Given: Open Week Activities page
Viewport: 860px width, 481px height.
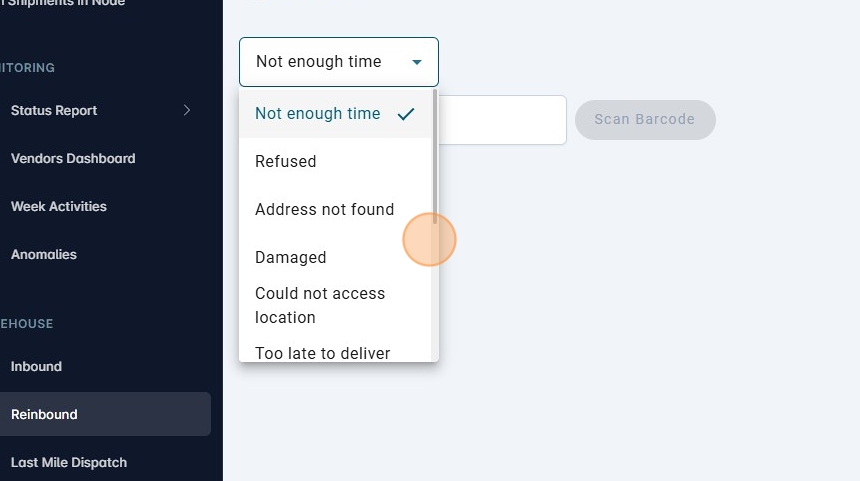Looking at the screenshot, I should (x=58, y=206).
